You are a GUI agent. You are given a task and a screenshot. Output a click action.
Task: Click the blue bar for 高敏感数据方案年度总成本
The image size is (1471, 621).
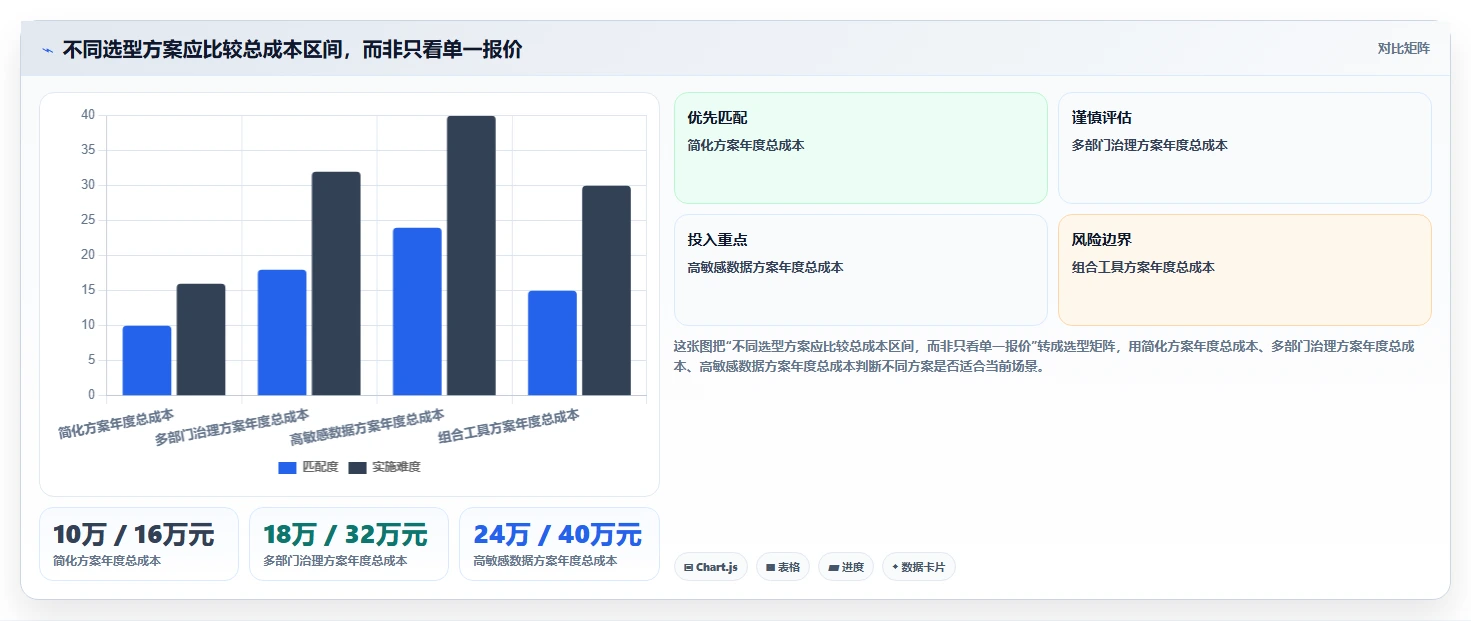(417, 311)
